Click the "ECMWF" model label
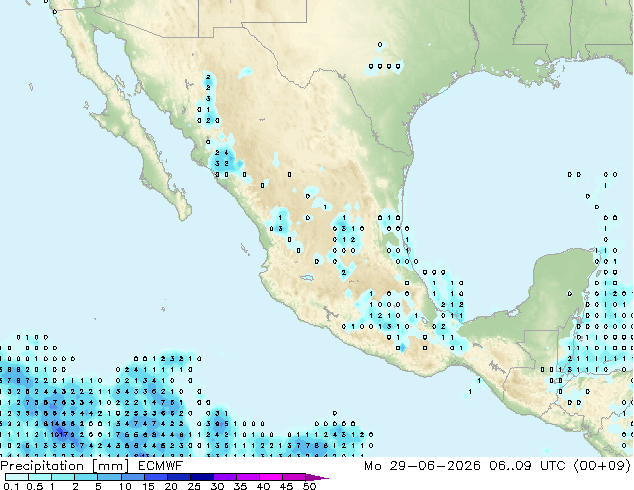Image resolution: width=634 pixels, height=490 pixels. point(161,466)
